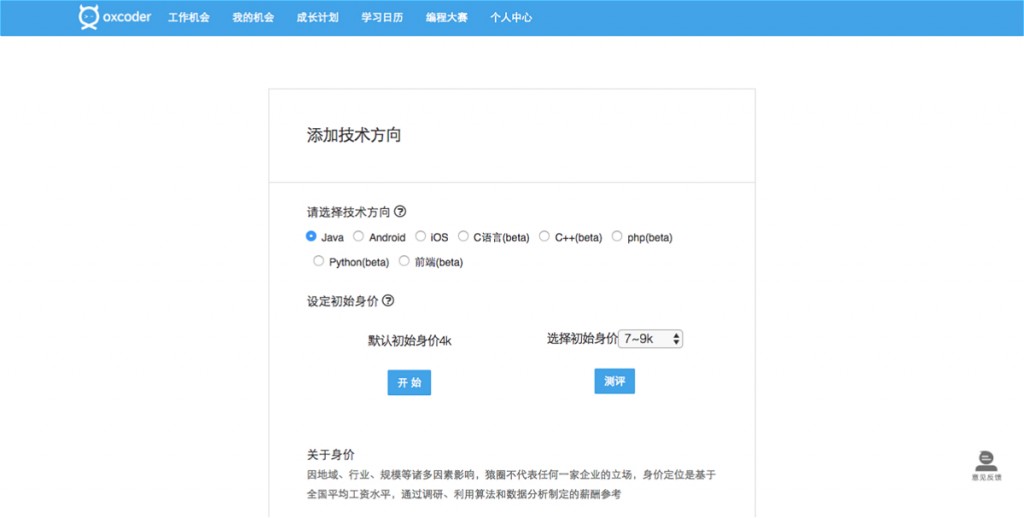Choose the iOS radio option

pyautogui.click(x=420, y=237)
